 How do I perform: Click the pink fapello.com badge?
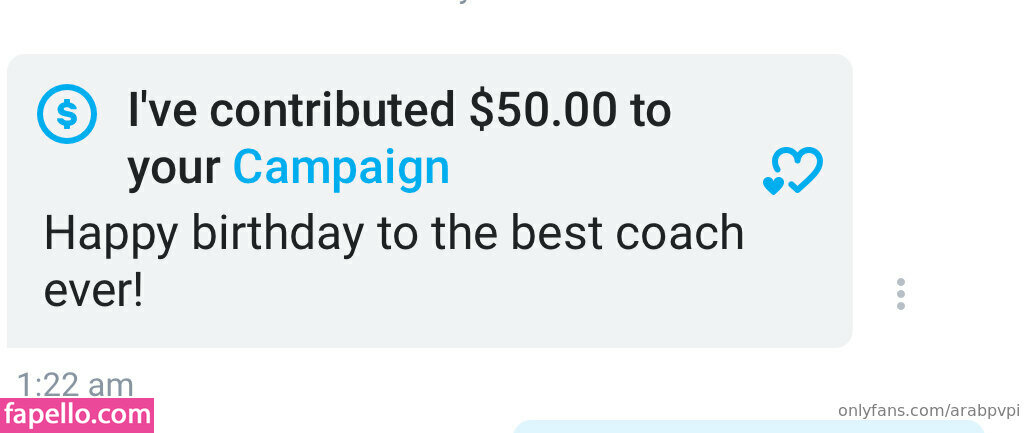[77, 415]
